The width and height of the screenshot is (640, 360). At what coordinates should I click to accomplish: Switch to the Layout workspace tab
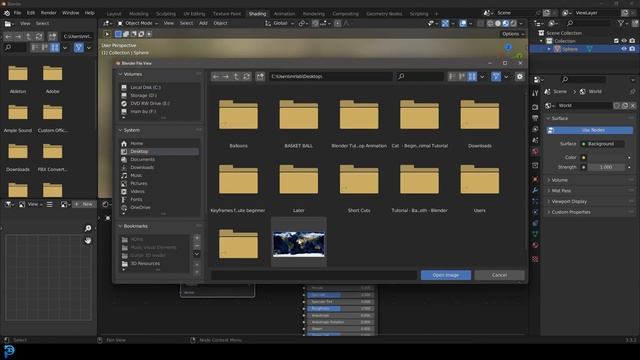[114, 14]
